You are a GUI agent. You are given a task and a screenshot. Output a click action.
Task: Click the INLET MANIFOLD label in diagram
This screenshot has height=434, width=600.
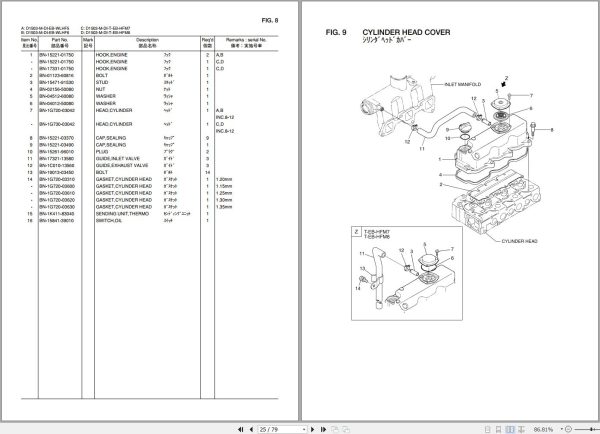coord(463,84)
